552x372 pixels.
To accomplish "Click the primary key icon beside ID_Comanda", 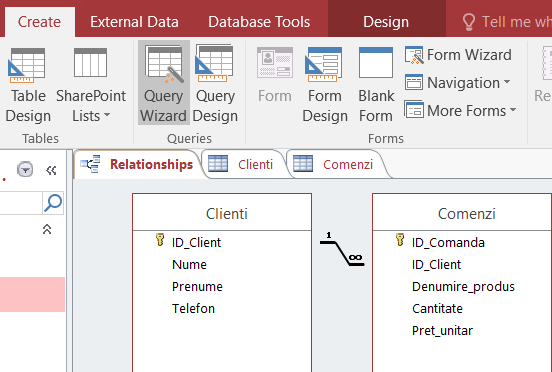I will (400, 240).
